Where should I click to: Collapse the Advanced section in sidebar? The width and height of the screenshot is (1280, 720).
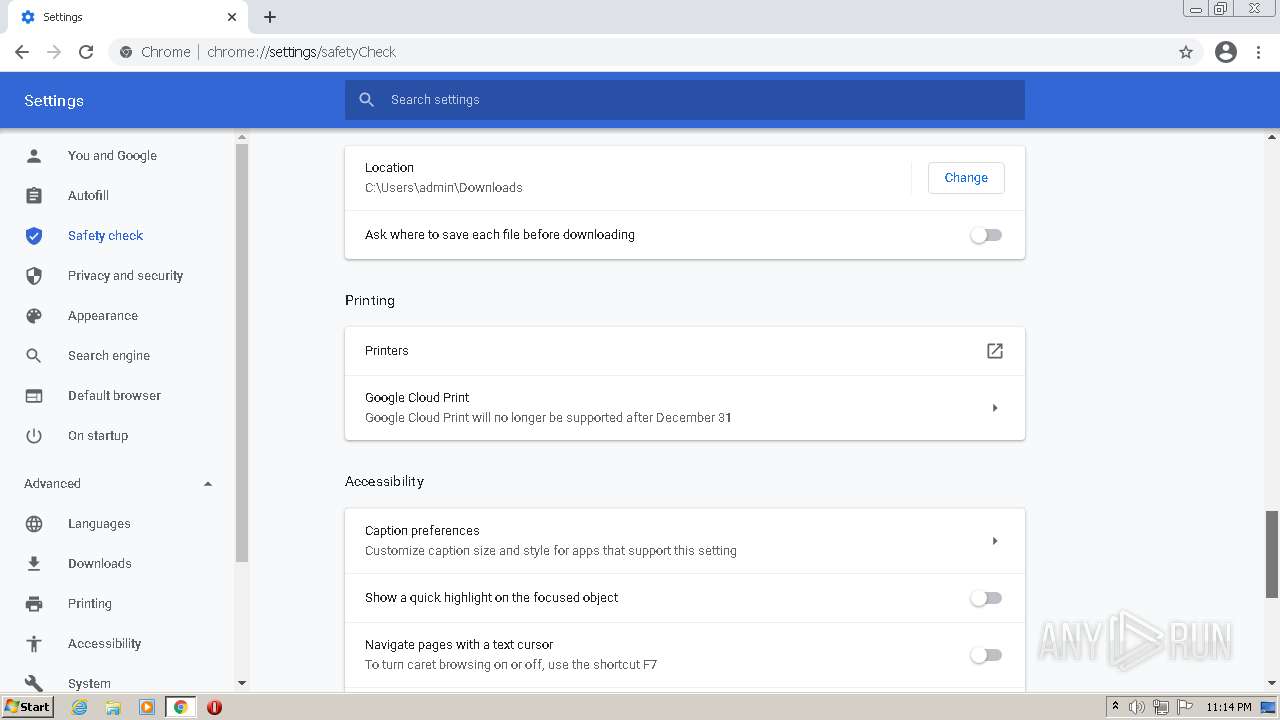[208, 484]
